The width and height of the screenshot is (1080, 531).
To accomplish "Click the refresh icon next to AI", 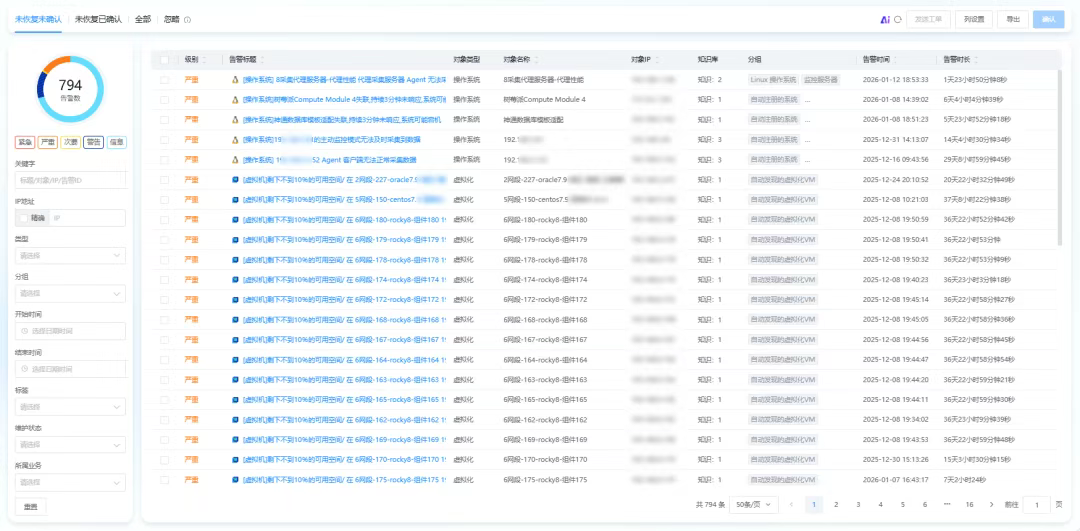I will point(897,19).
